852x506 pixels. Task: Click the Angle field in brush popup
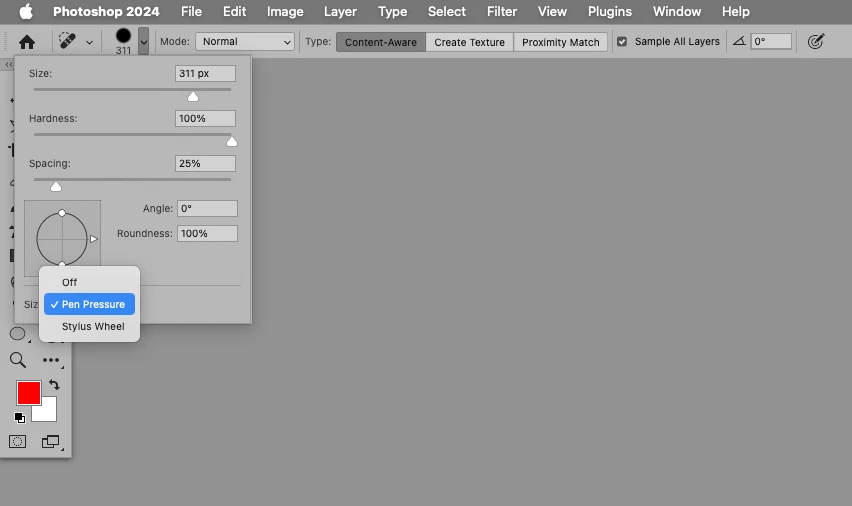pyautogui.click(x=207, y=209)
